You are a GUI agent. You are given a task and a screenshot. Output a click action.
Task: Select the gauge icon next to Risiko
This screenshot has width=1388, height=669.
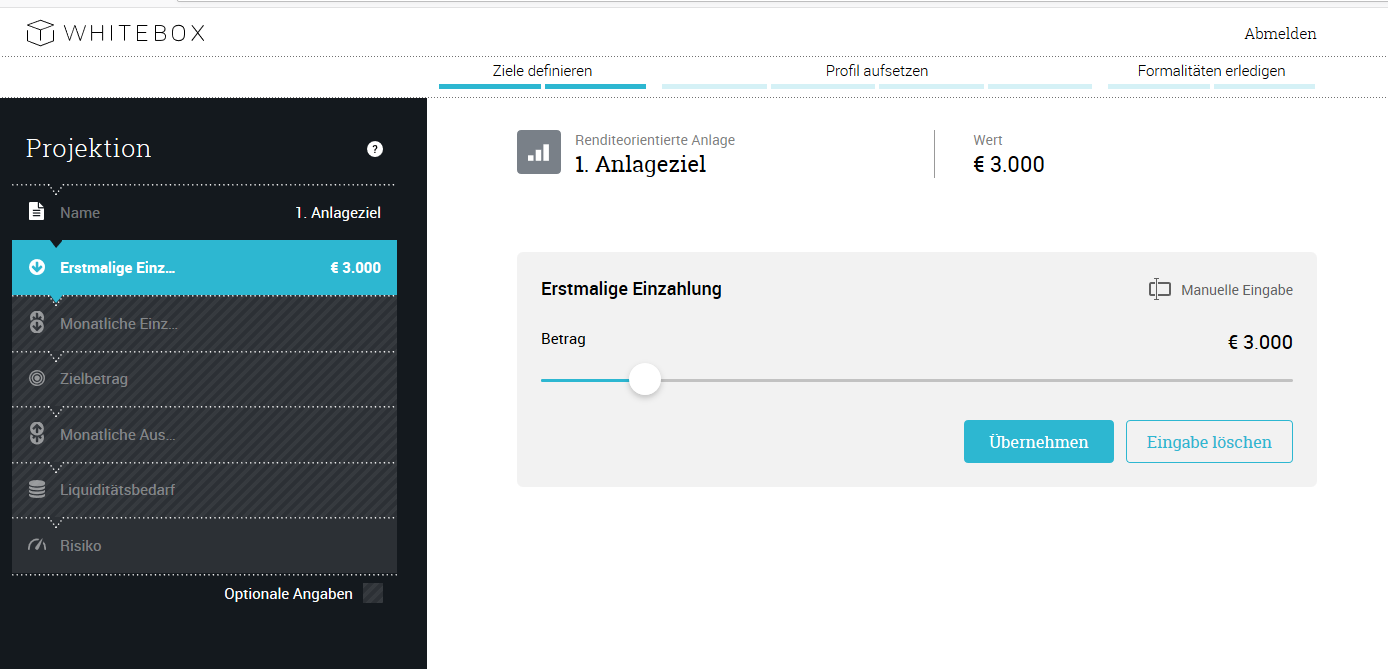click(x=36, y=545)
